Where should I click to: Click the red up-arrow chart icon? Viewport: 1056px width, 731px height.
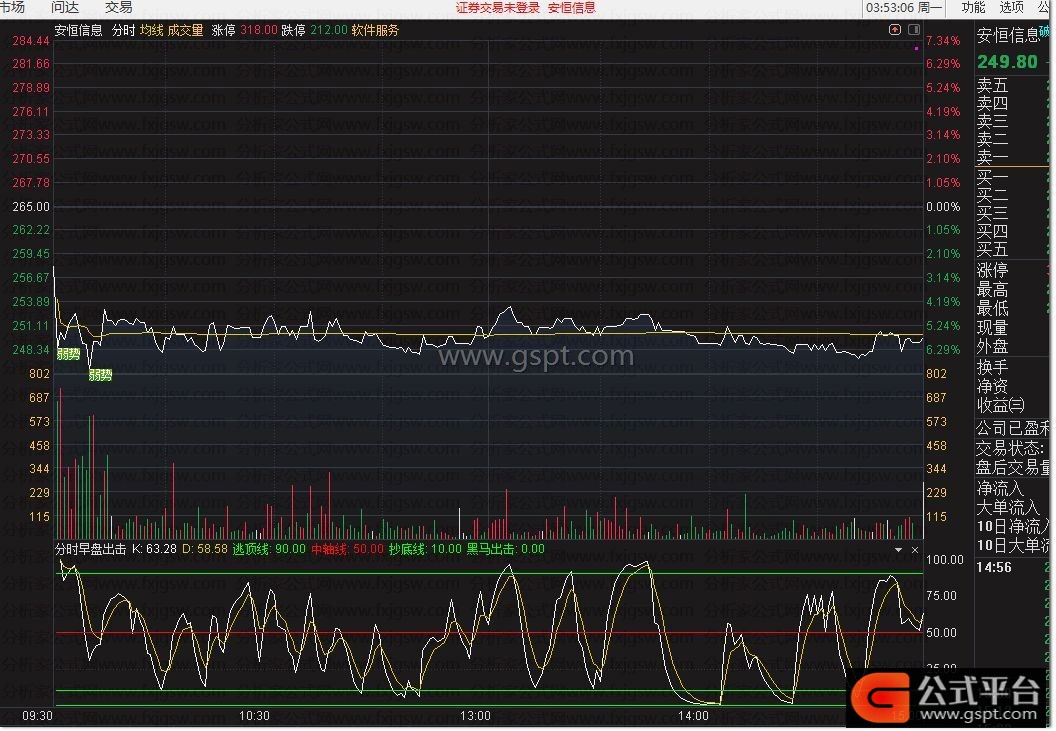point(895,30)
